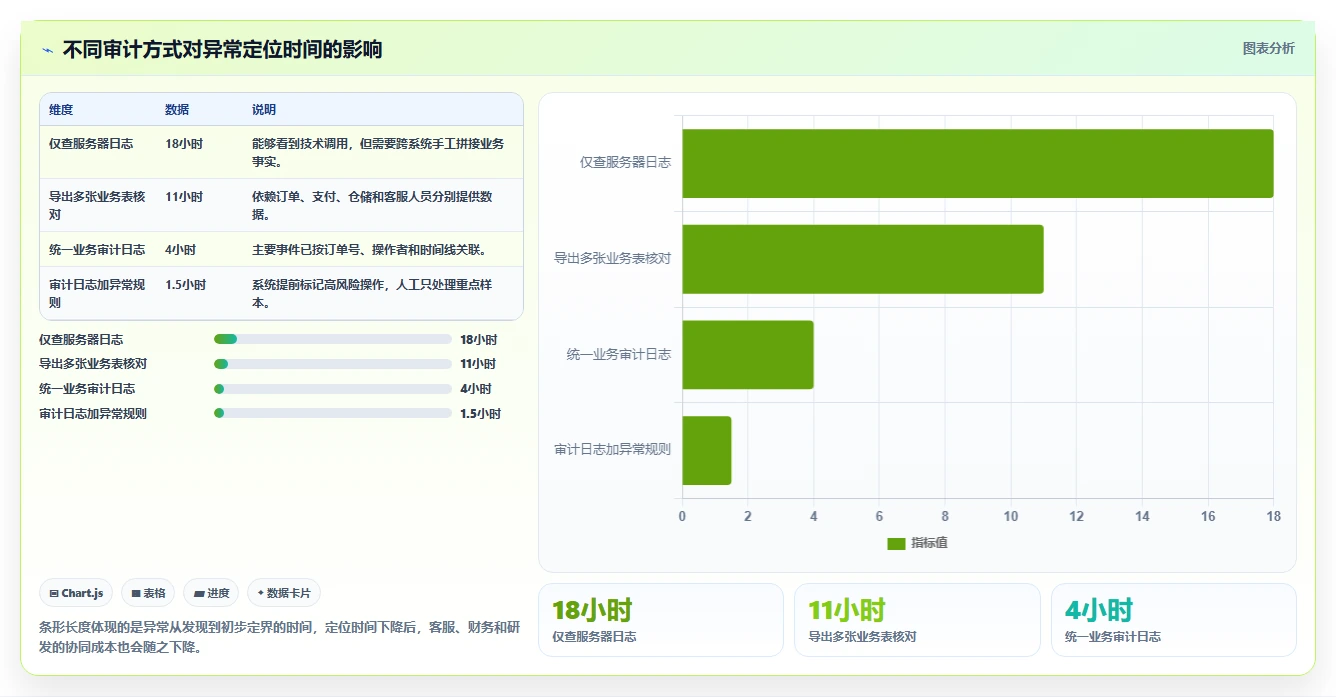The width and height of the screenshot is (1336, 697).
Task: Click the lightning icon beside the page title
Action: click(x=47, y=50)
